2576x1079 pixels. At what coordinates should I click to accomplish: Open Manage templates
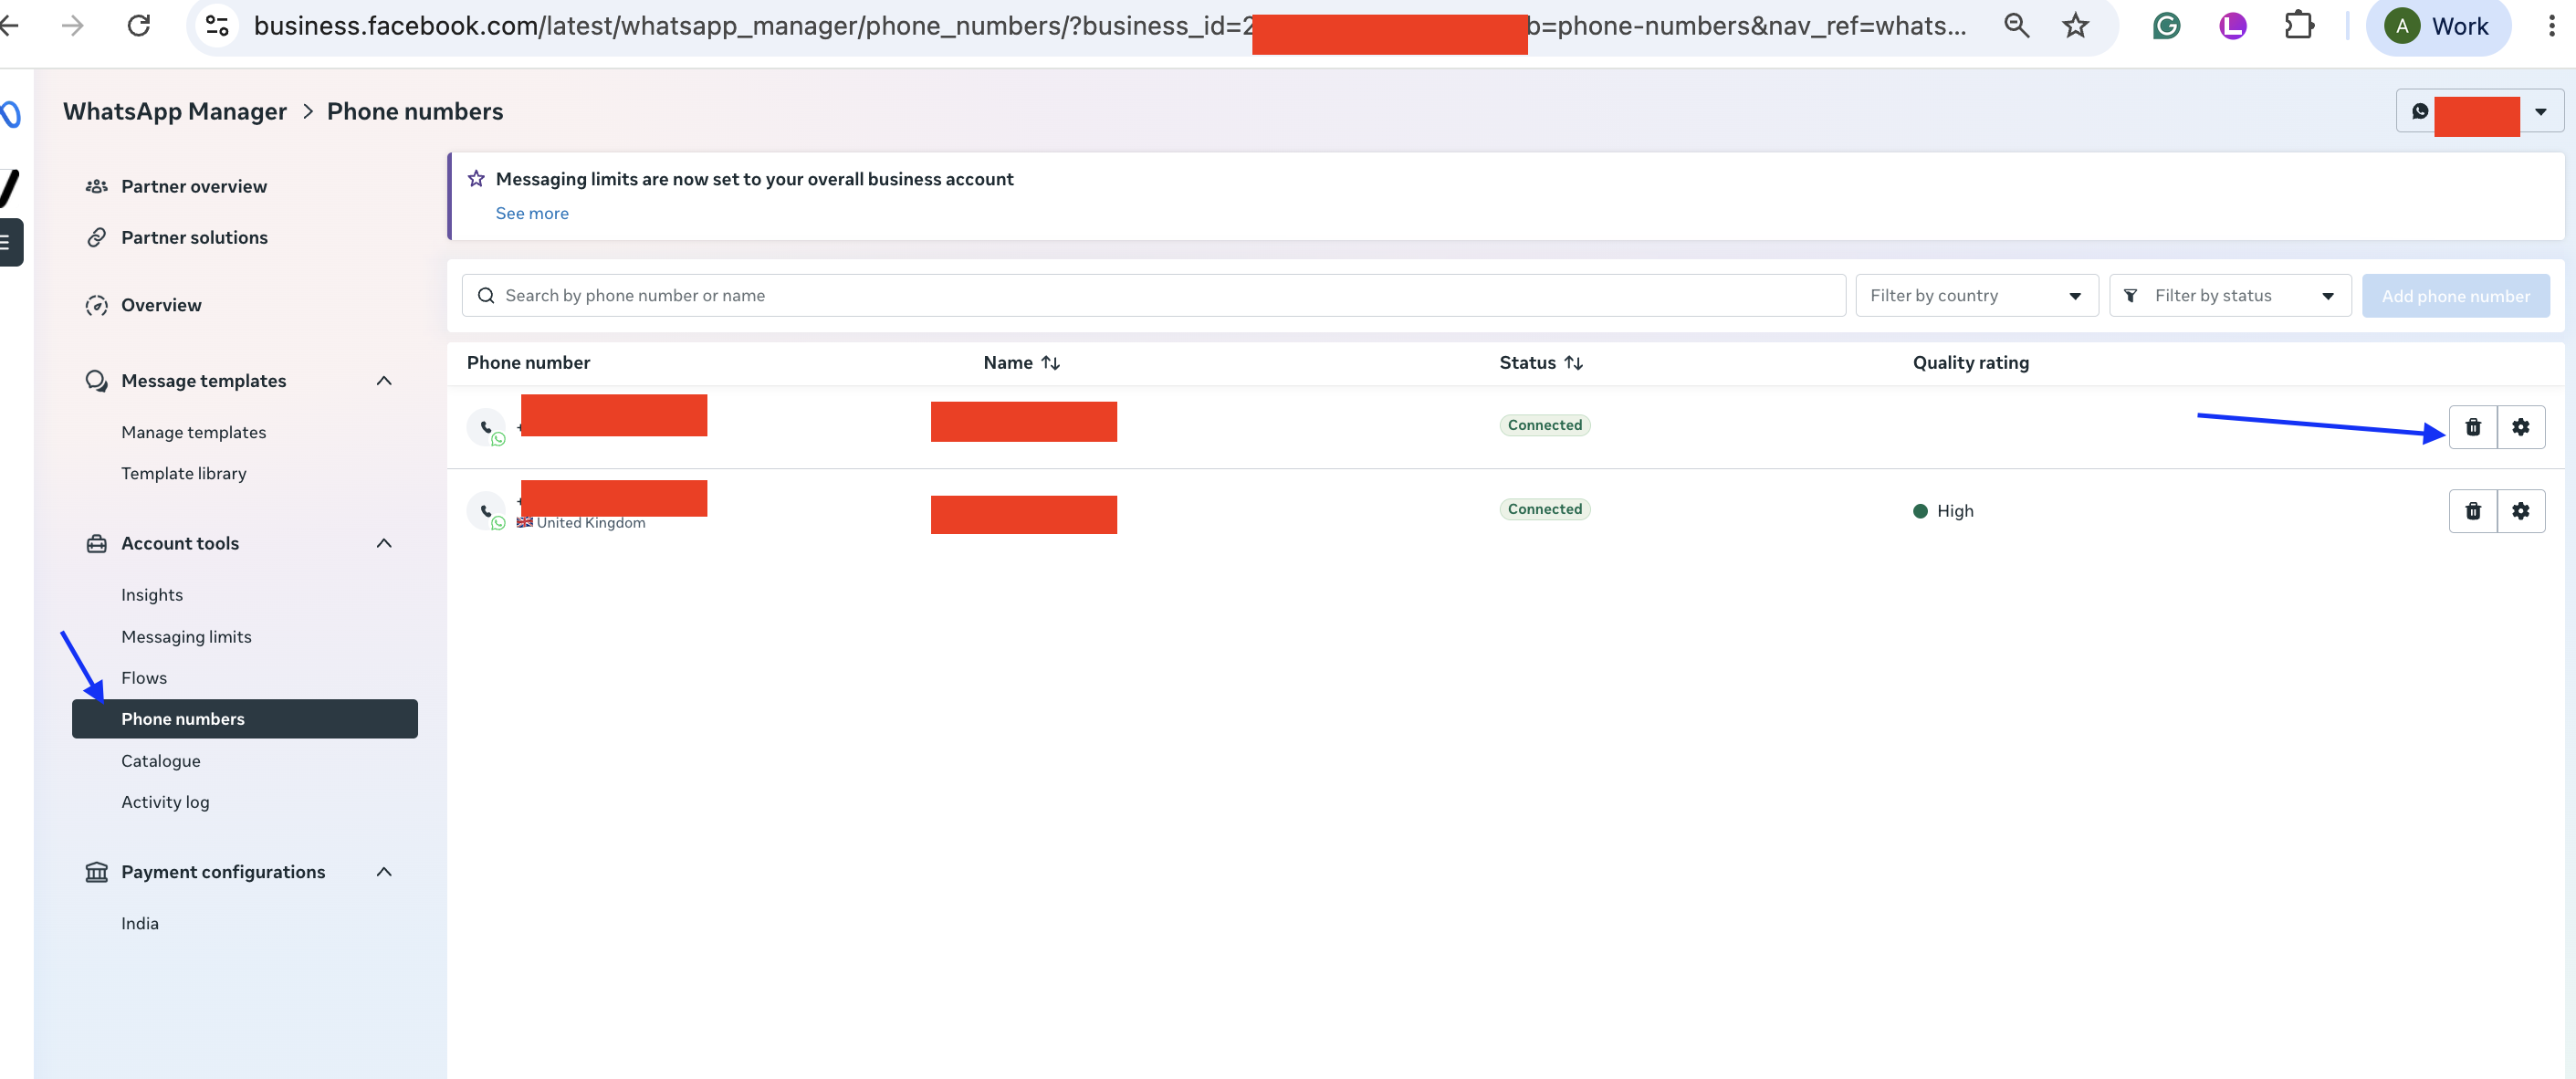pyautogui.click(x=193, y=432)
